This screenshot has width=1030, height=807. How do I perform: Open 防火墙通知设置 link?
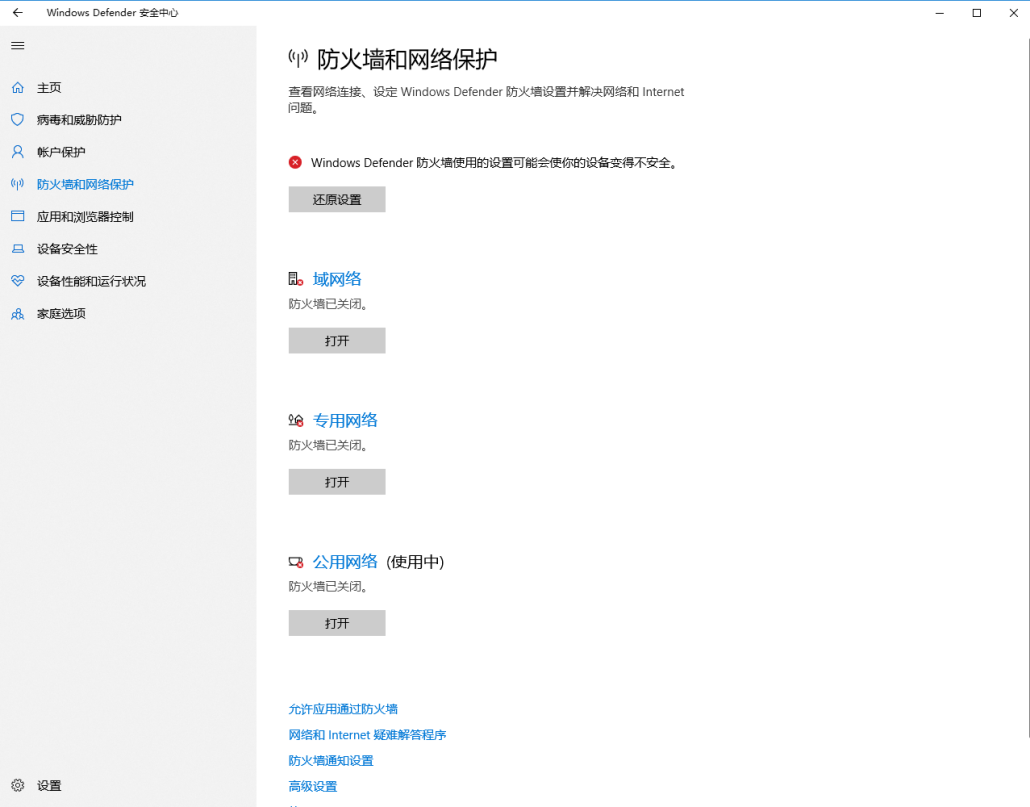pyautogui.click(x=330, y=760)
